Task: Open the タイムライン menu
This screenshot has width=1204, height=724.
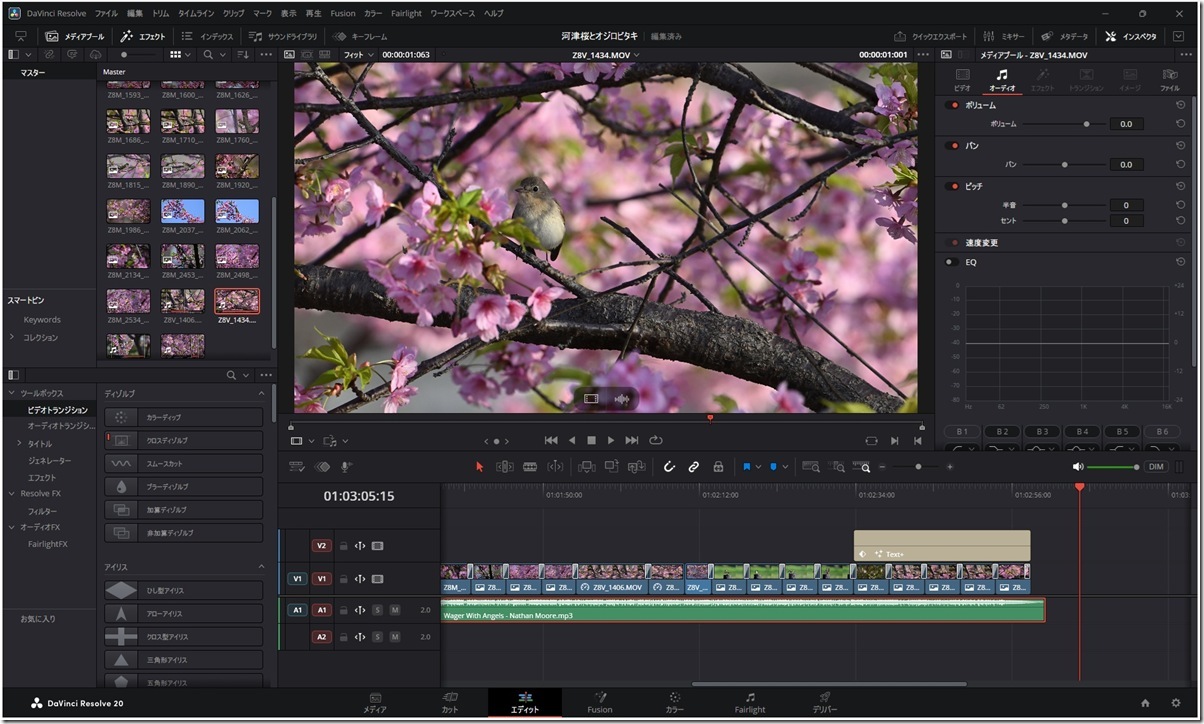Action: 195,14
